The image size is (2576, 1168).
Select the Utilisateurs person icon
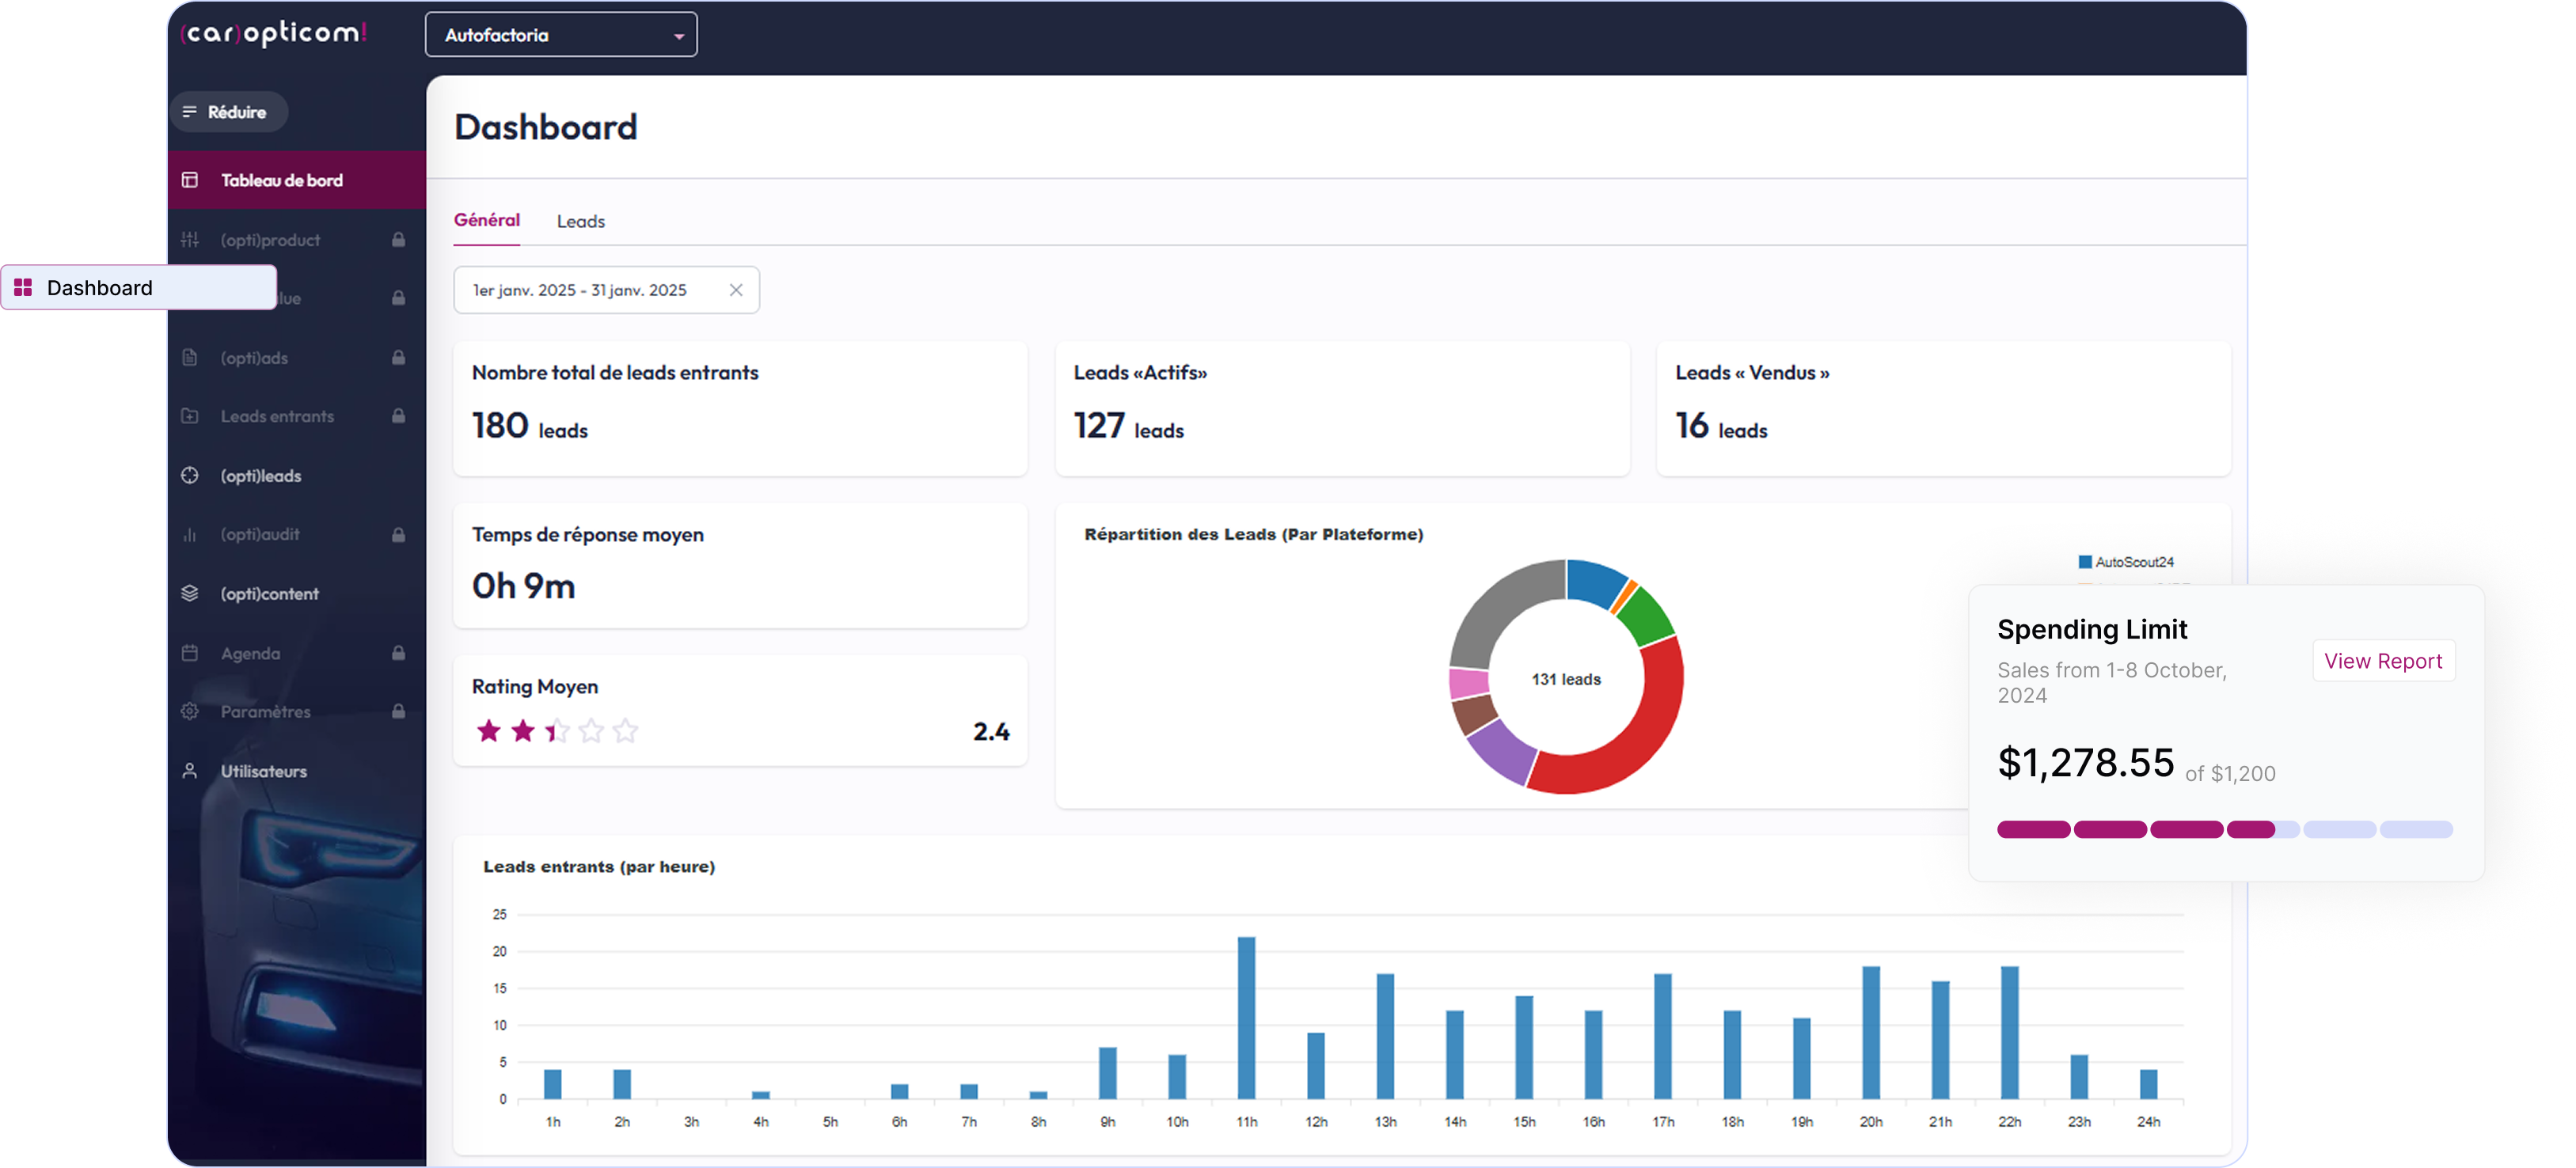(x=190, y=770)
